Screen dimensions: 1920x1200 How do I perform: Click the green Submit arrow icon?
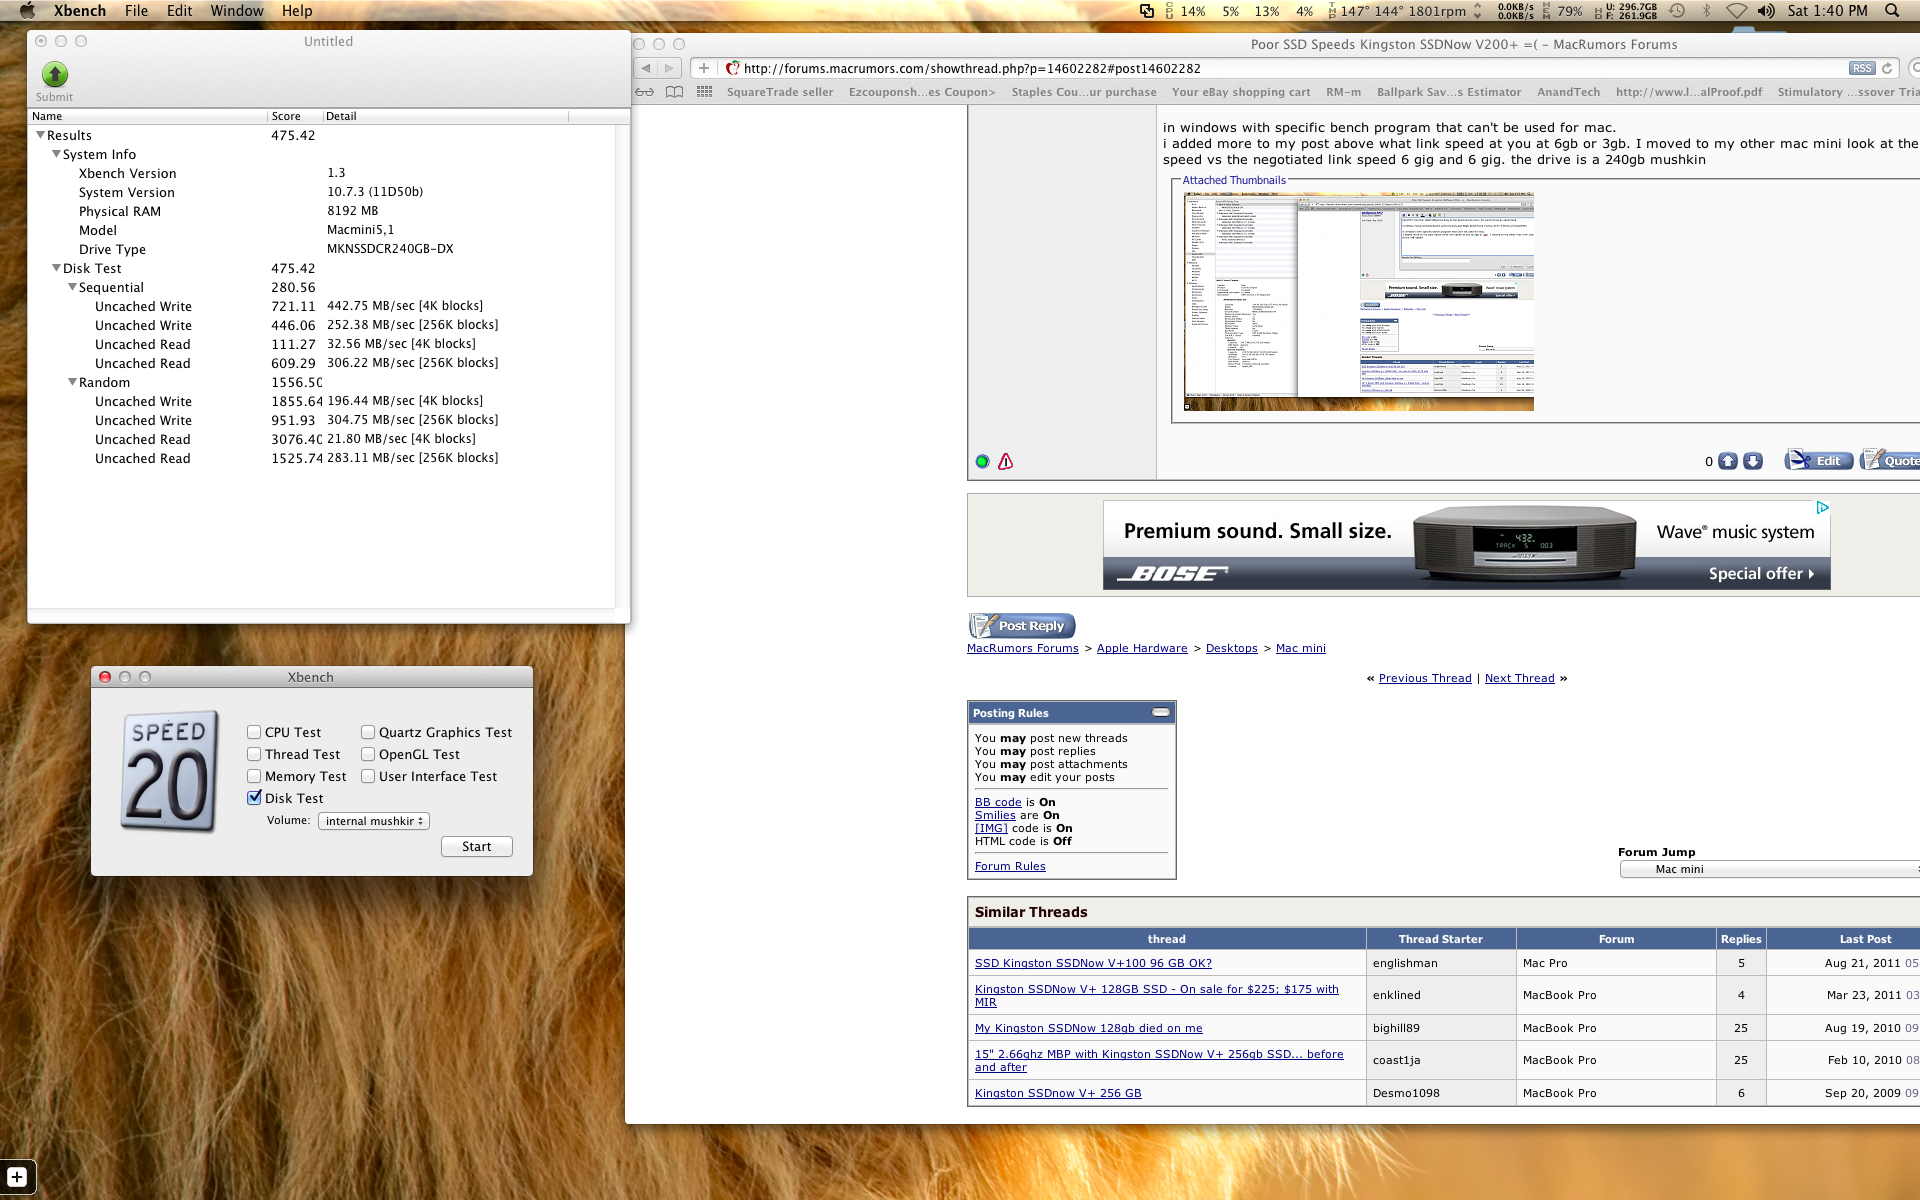pos(55,75)
